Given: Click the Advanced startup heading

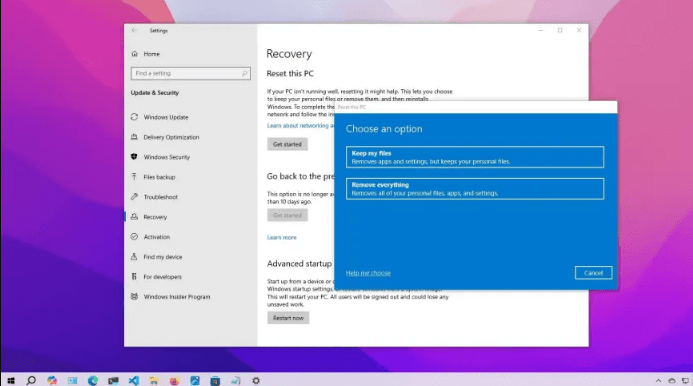Looking at the screenshot, I should tap(299, 264).
